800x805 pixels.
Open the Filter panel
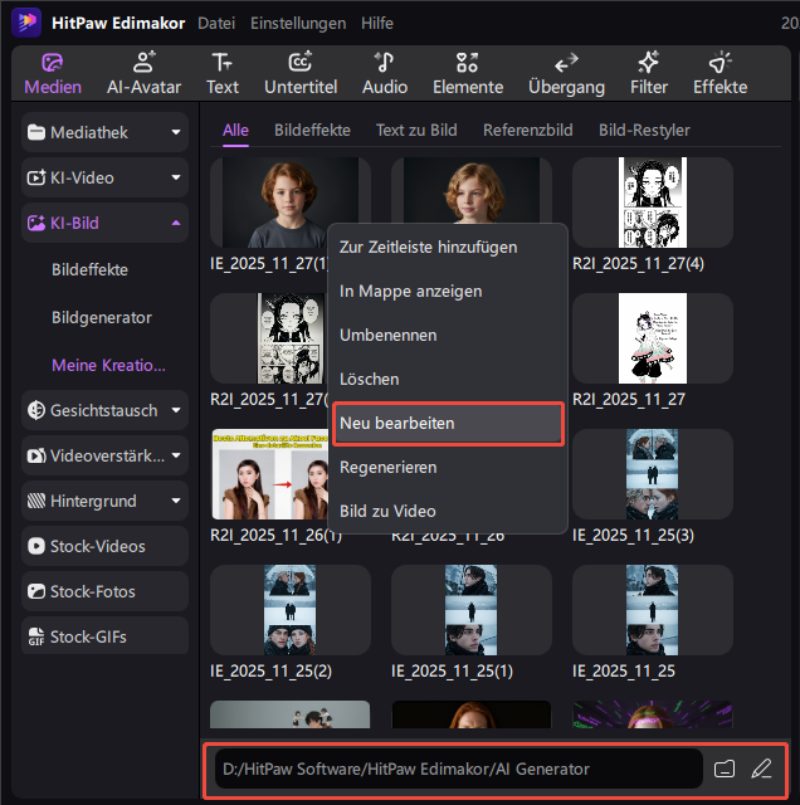pyautogui.click(x=648, y=73)
